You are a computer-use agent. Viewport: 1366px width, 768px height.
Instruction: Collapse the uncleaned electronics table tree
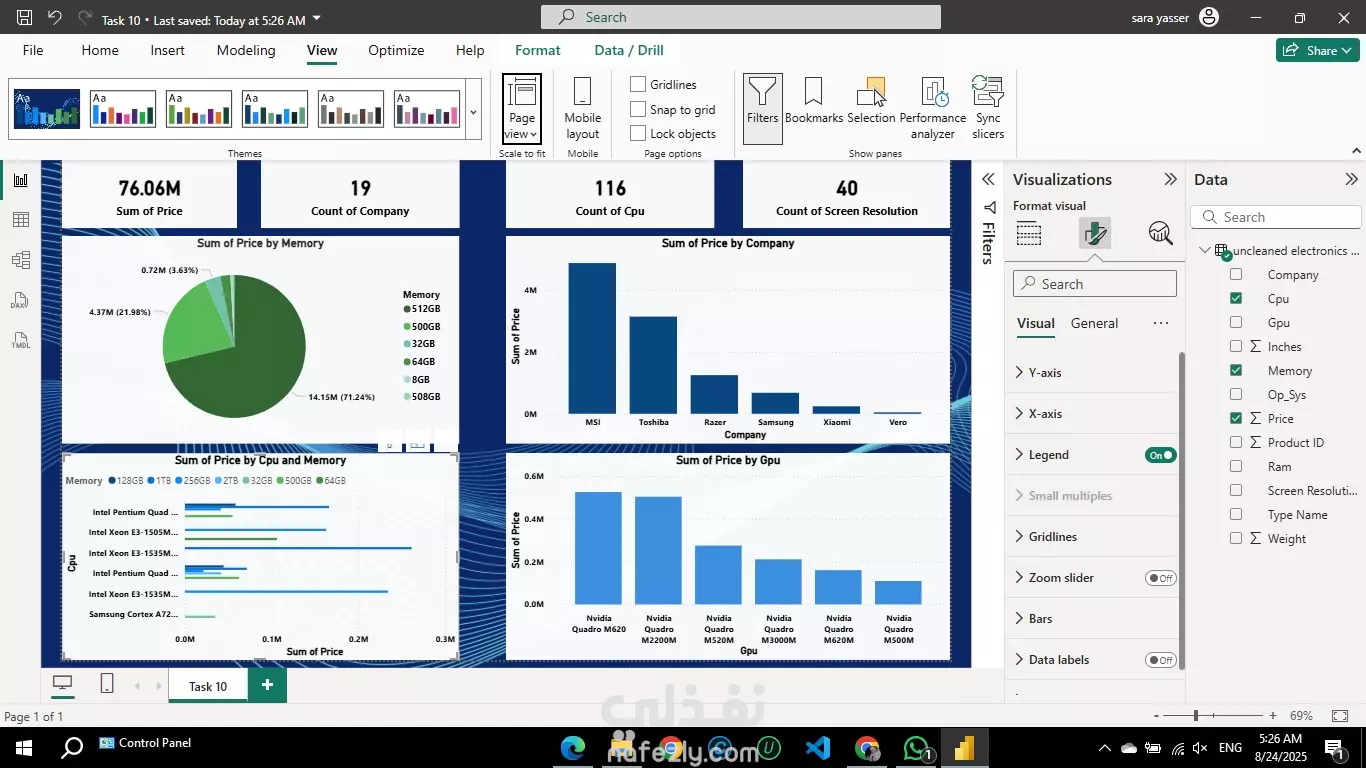(1204, 251)
